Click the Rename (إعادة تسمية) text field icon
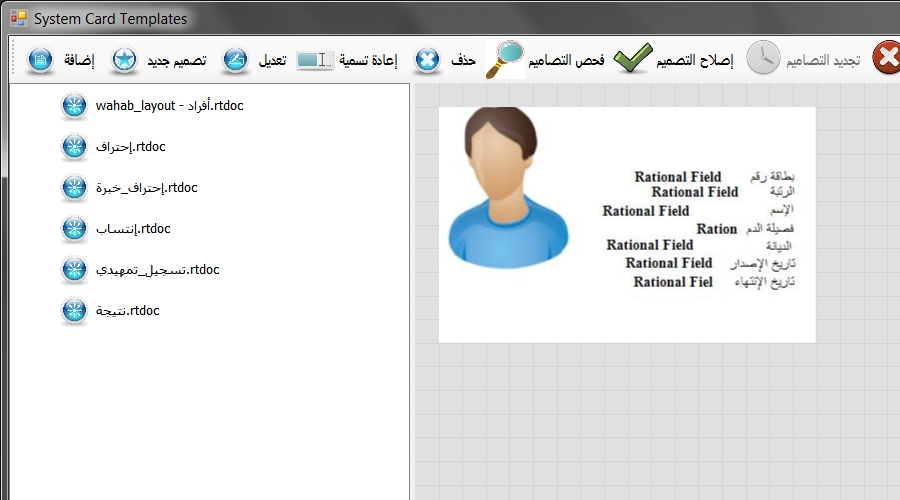 pyautogui.click(x=314, y=60)
